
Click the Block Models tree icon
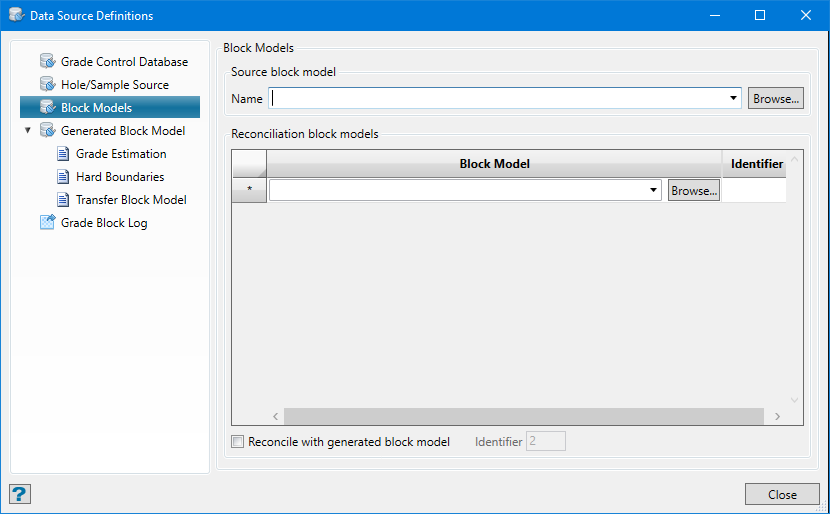(47, 108)
